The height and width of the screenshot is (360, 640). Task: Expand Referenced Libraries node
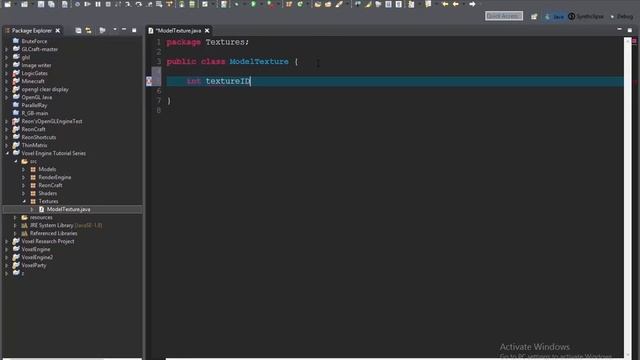(16, 233)
